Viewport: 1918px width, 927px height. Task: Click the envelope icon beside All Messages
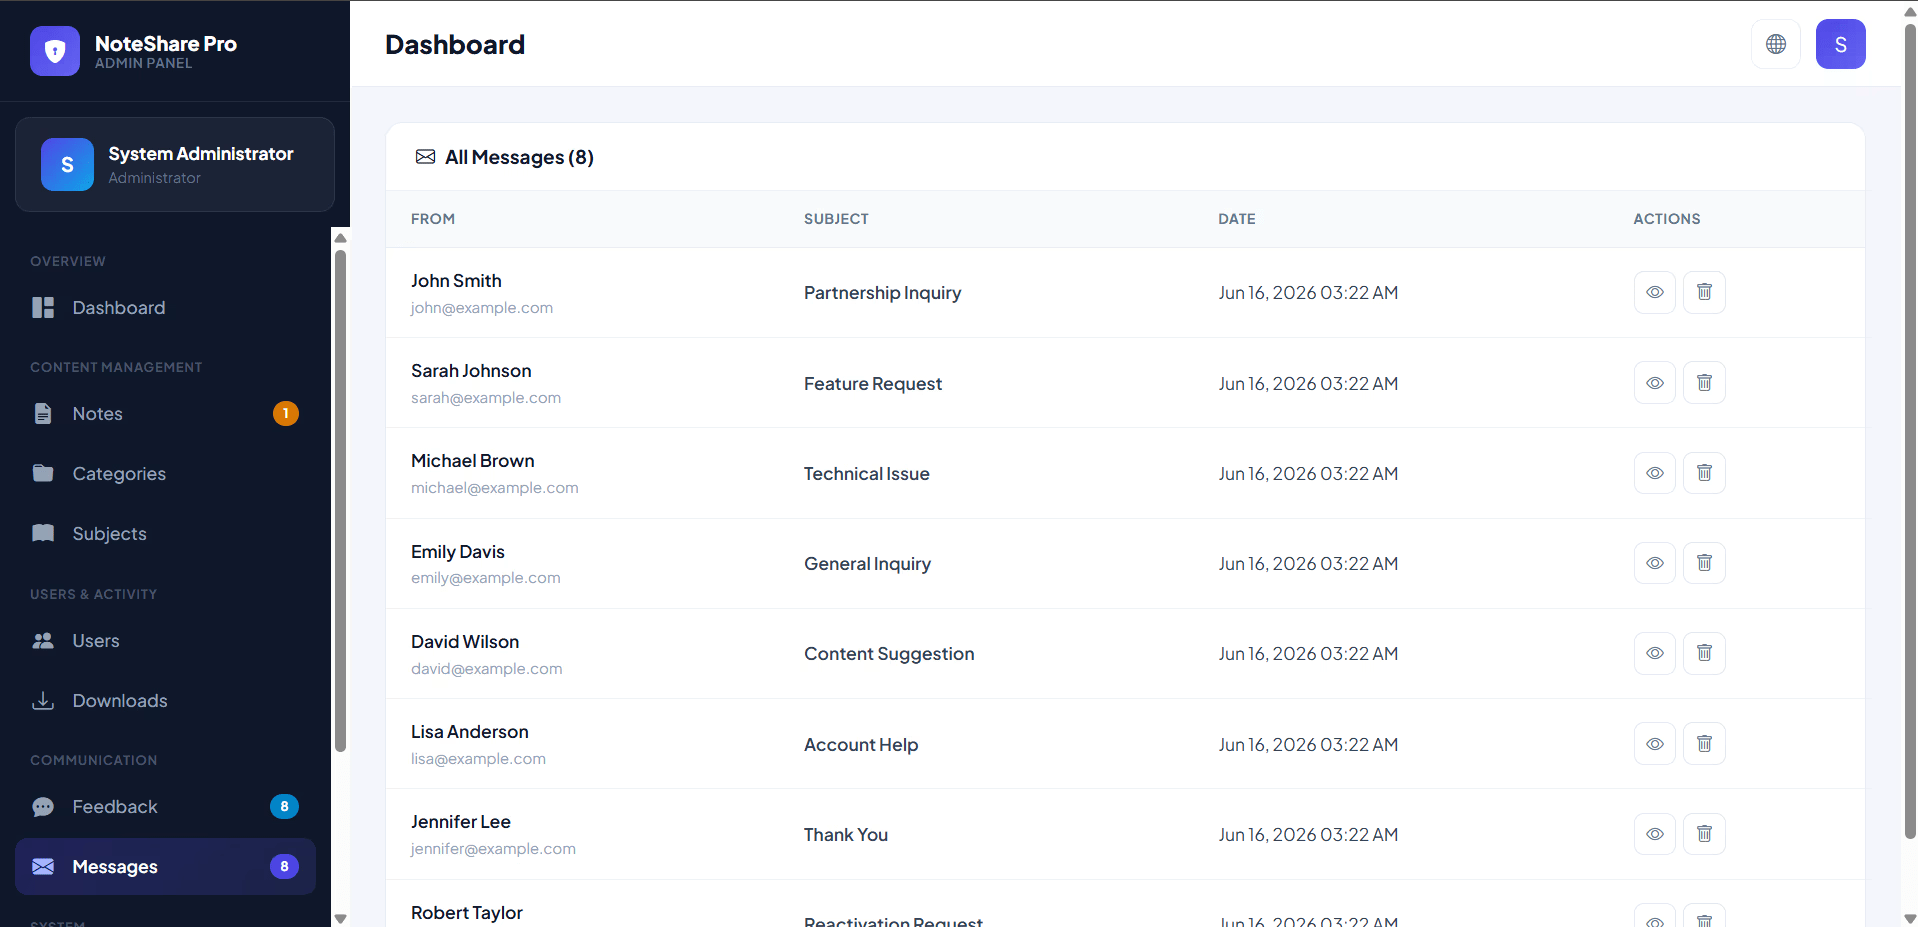tap(425, 157)
